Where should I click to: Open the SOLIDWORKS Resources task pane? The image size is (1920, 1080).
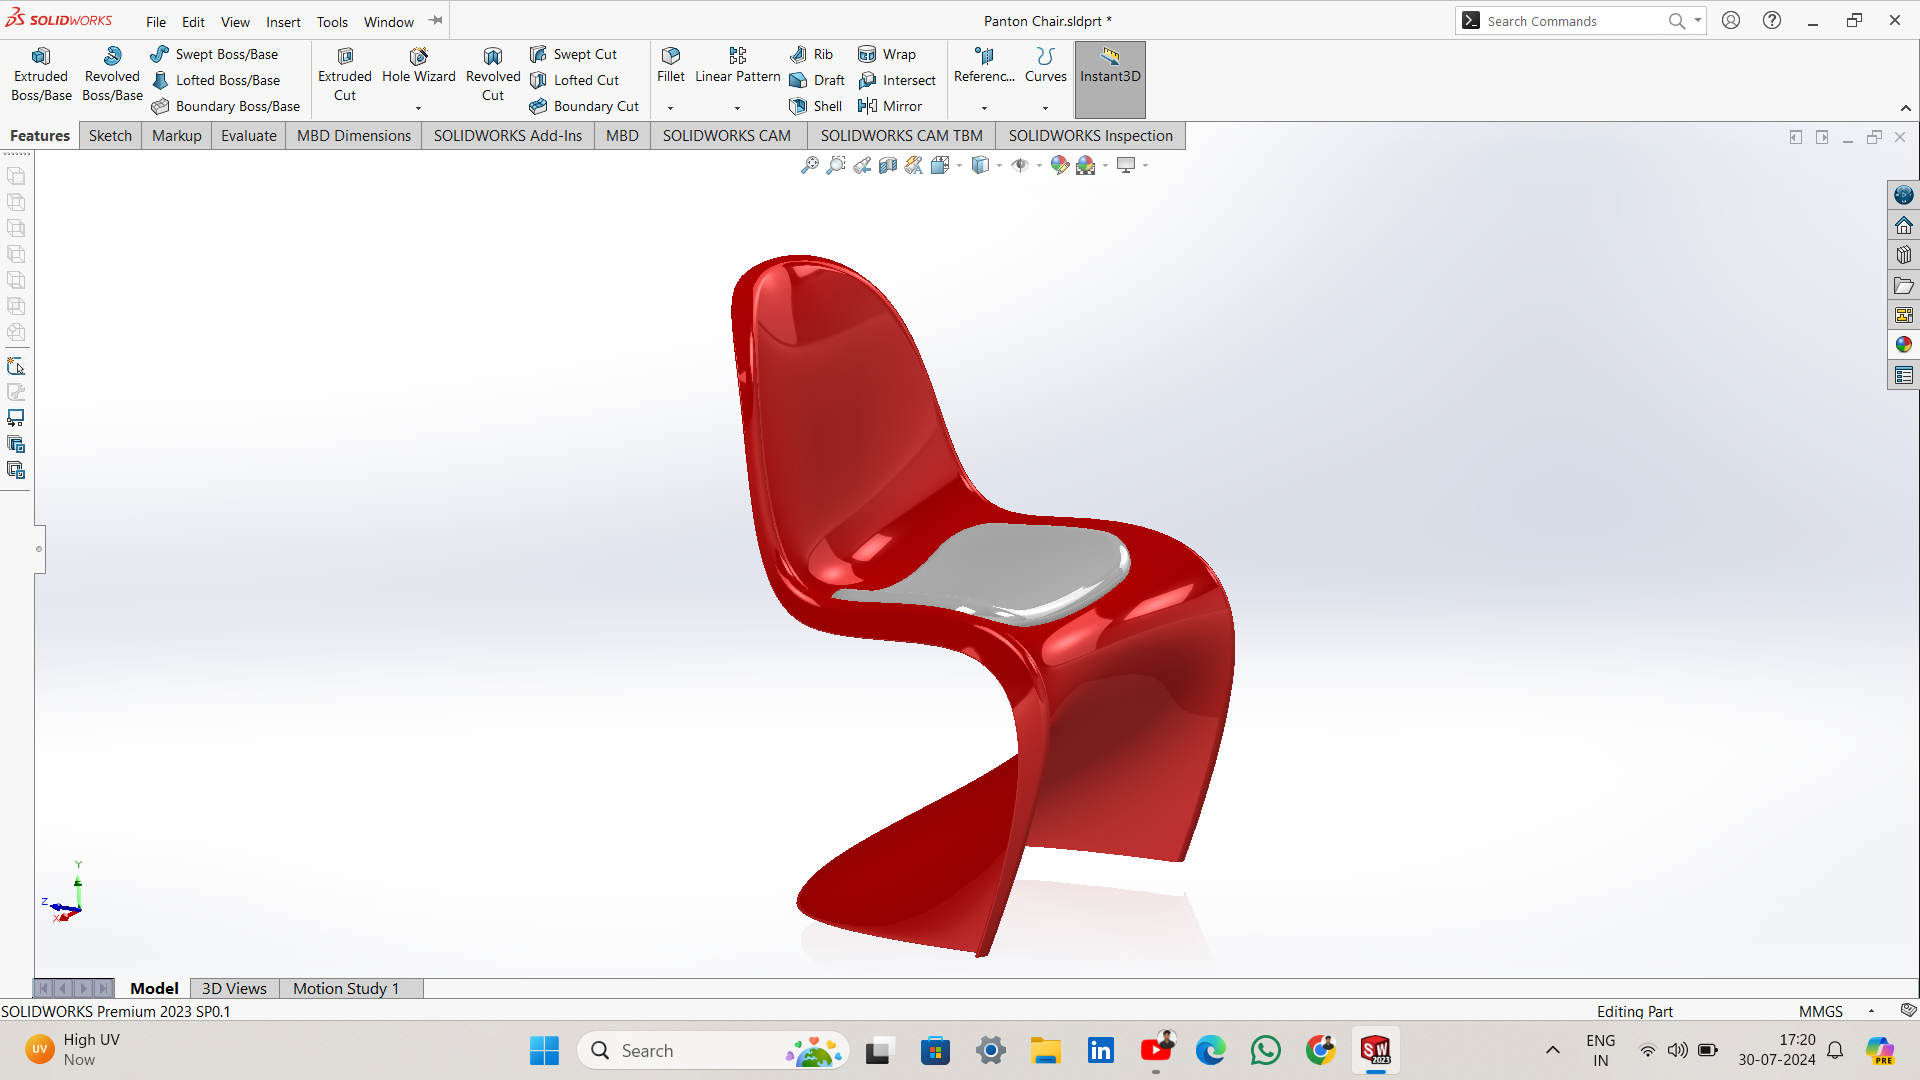1904,225
